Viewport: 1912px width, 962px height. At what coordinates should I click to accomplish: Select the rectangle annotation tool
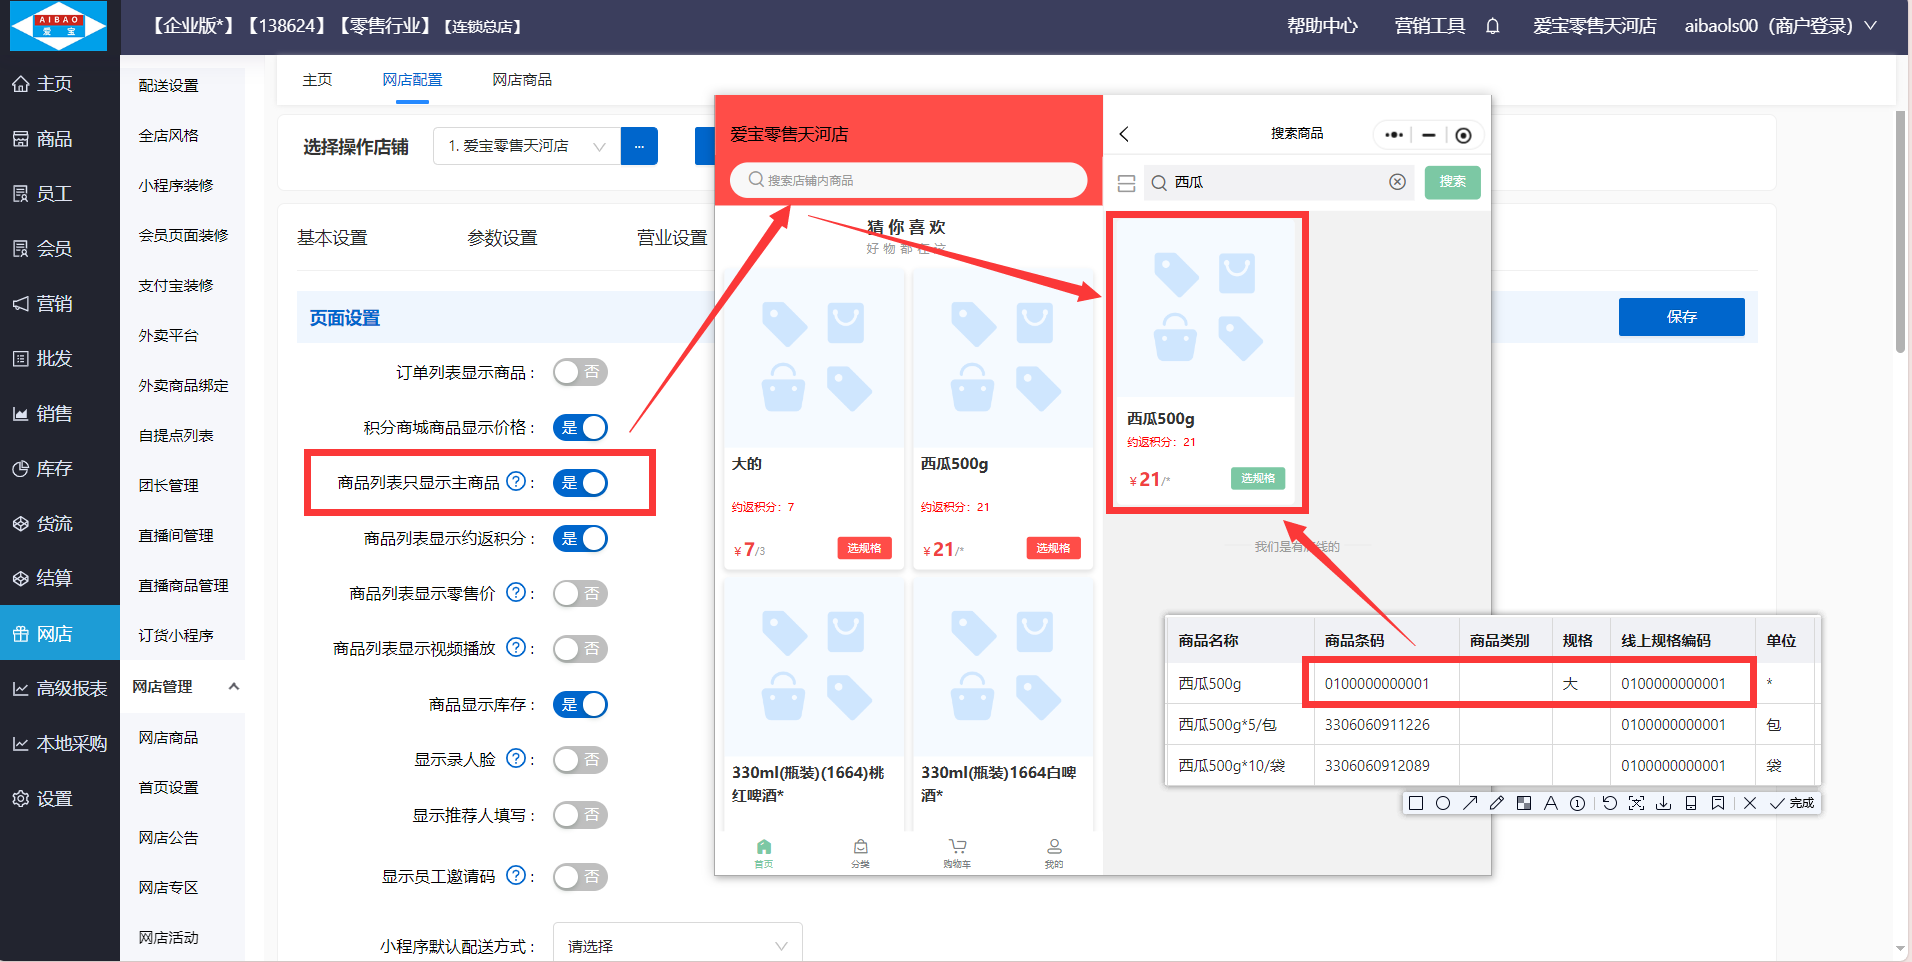(1416, 803)
